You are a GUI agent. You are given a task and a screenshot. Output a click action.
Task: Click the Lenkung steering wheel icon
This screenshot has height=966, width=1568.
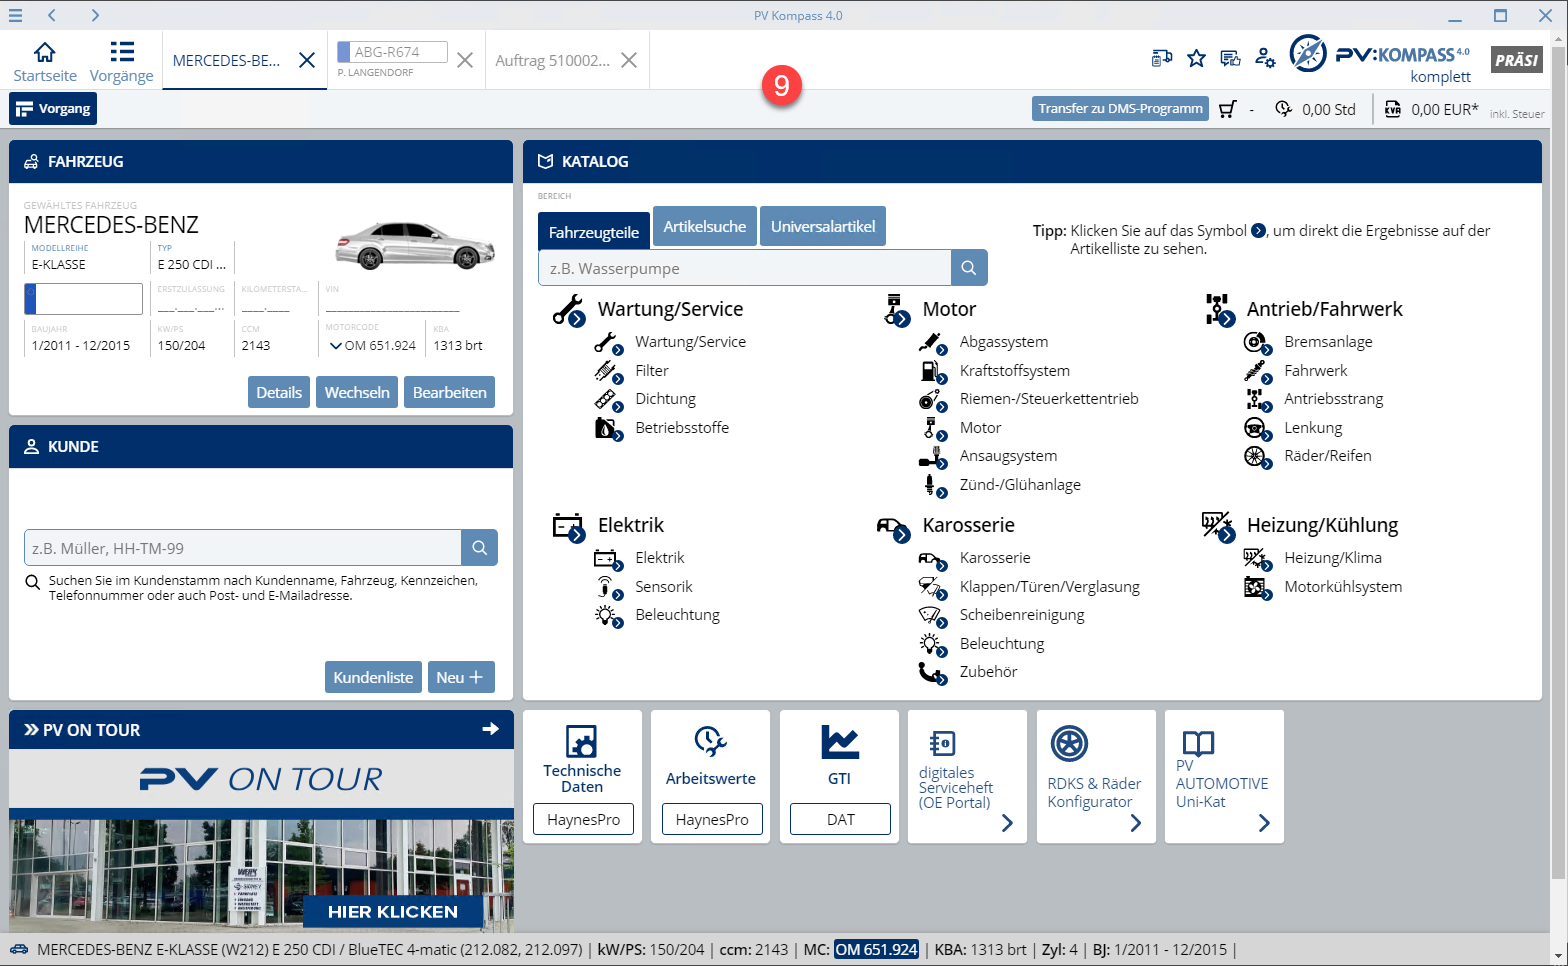(1257, 428)
